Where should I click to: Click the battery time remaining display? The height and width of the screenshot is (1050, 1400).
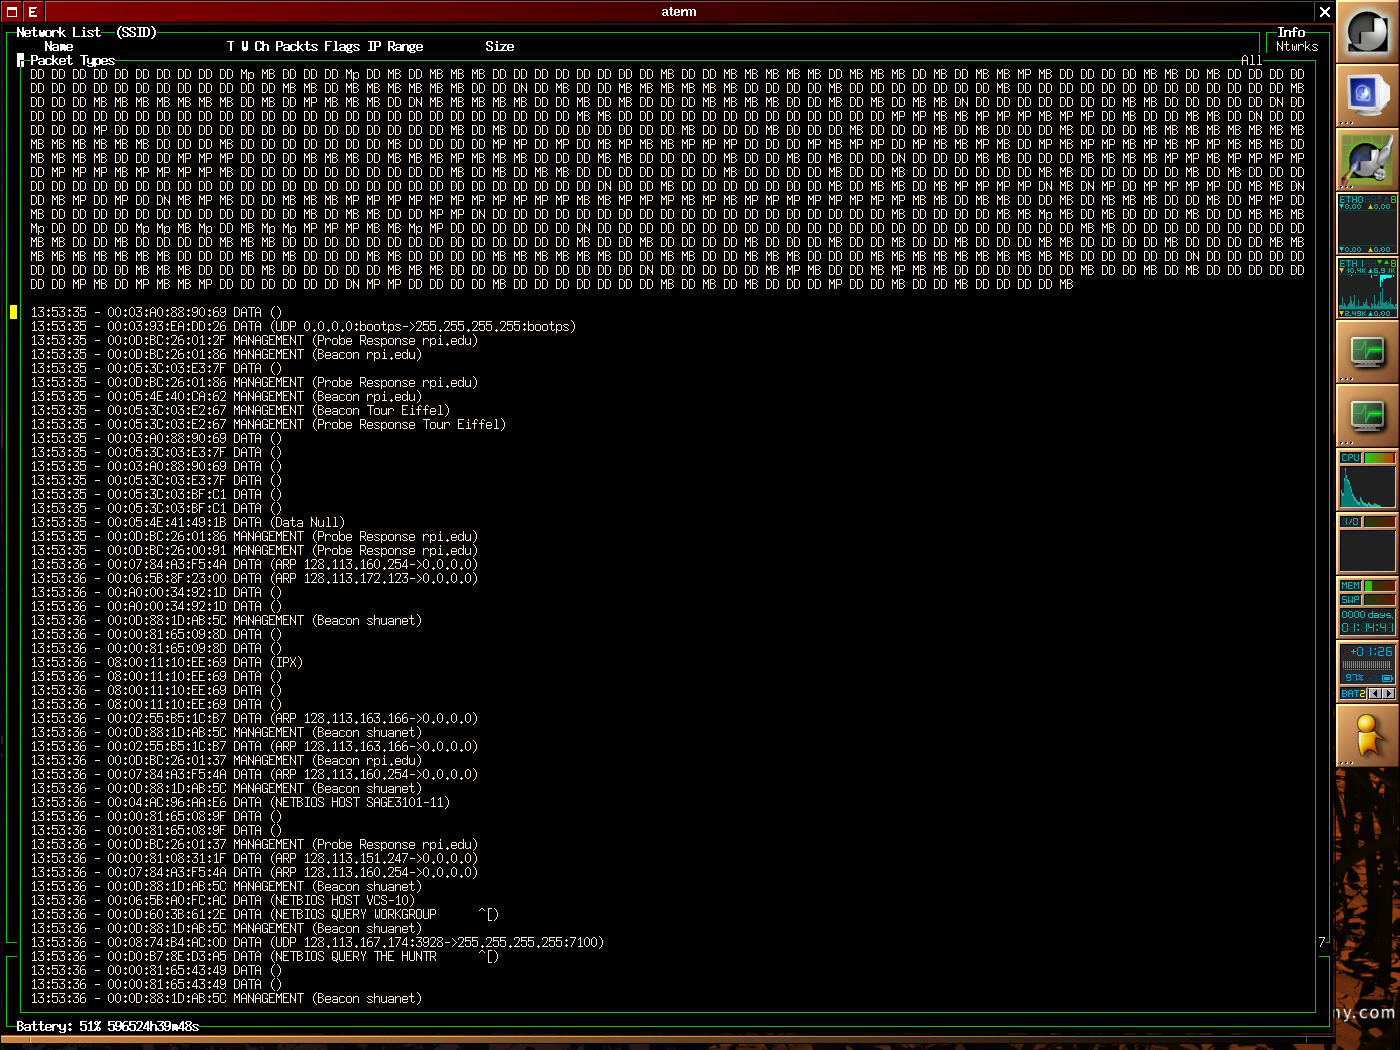pyautogui.click(x=1371, y=651)
